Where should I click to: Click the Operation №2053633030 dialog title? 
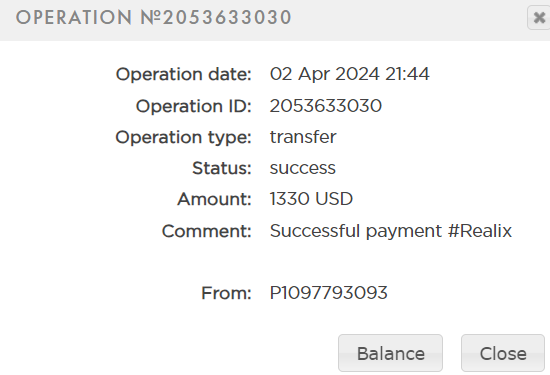point(154,18)
